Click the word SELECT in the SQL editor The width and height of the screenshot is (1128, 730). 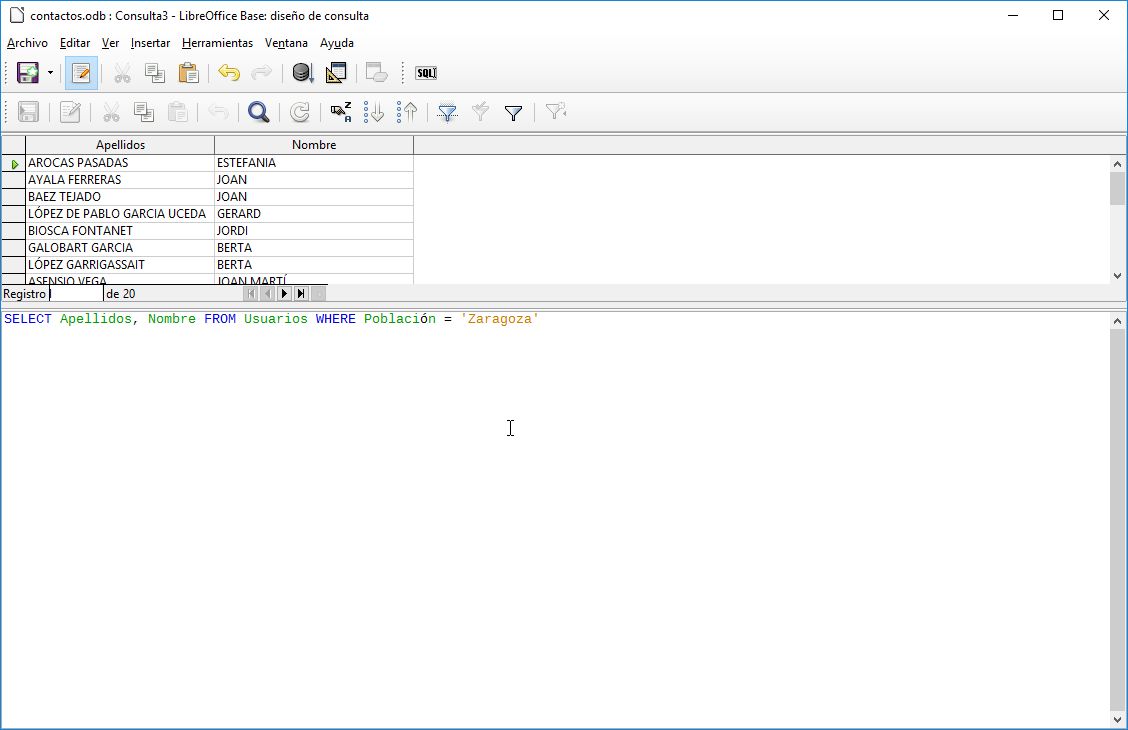[x=28, y=319]
